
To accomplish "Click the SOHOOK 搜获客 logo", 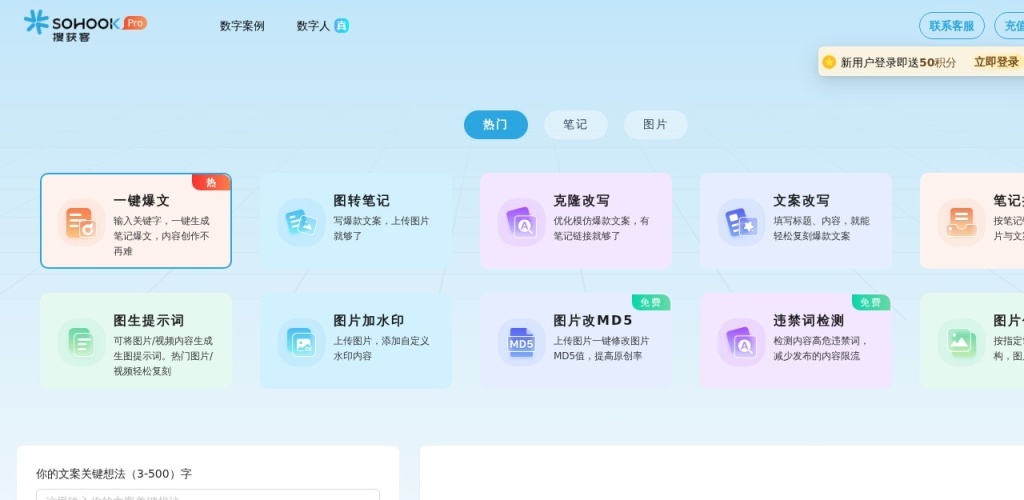I will 84,24.
